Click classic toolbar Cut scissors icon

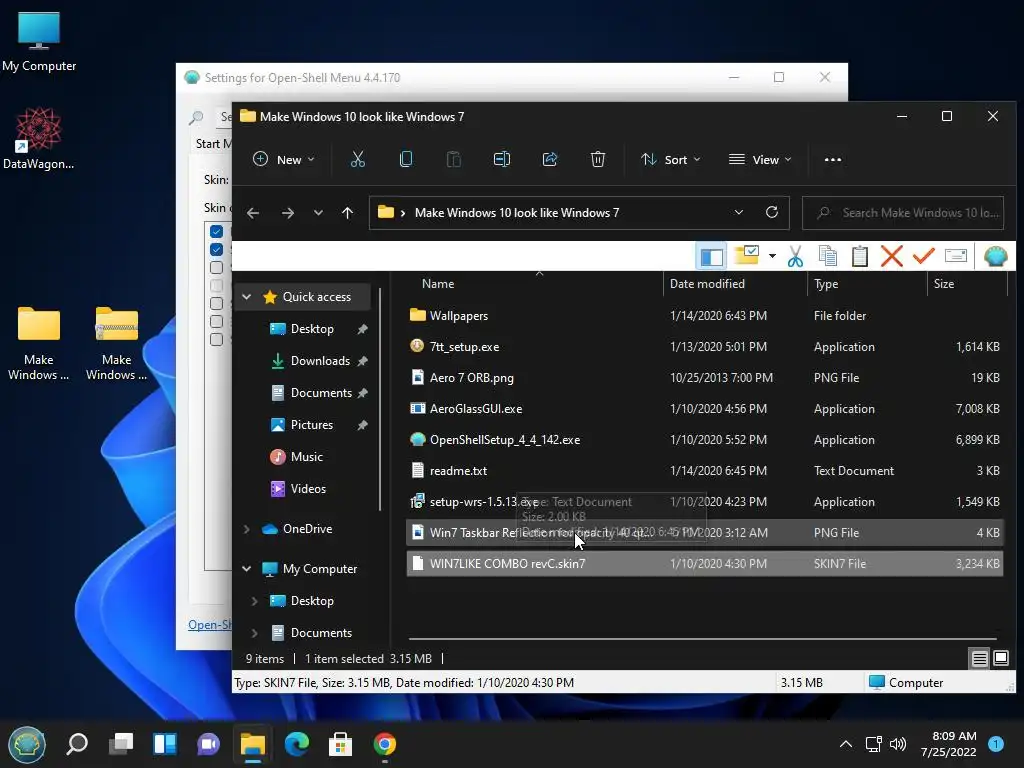point(795,257)
